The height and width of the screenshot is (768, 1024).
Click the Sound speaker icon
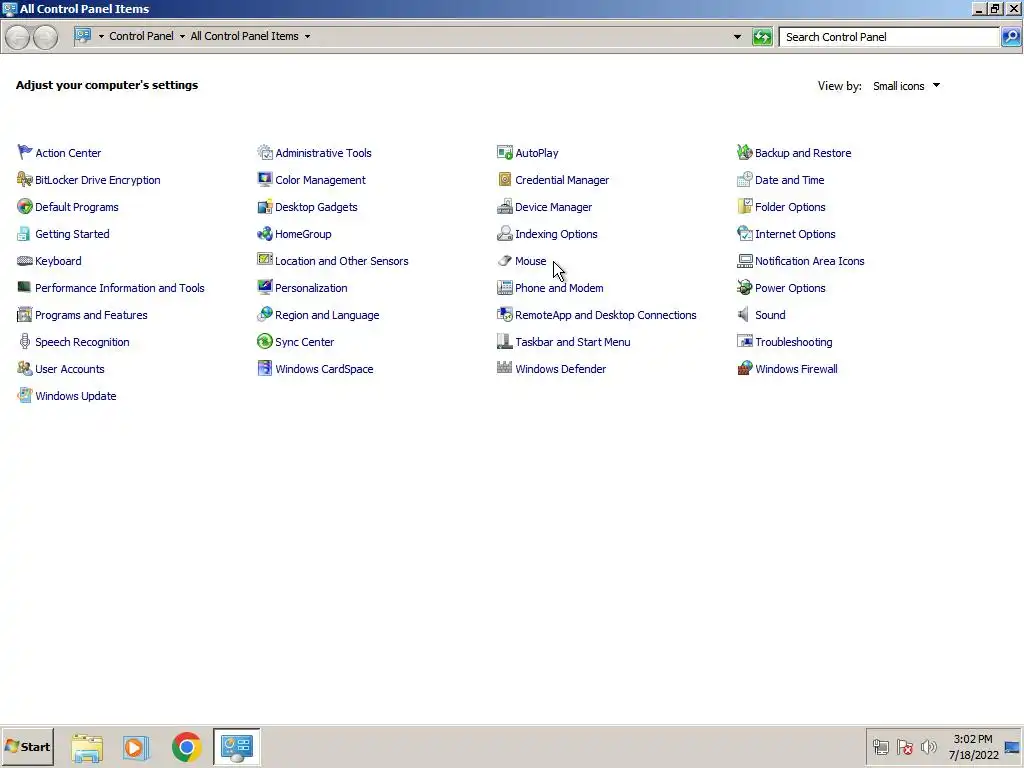(744, 315)
